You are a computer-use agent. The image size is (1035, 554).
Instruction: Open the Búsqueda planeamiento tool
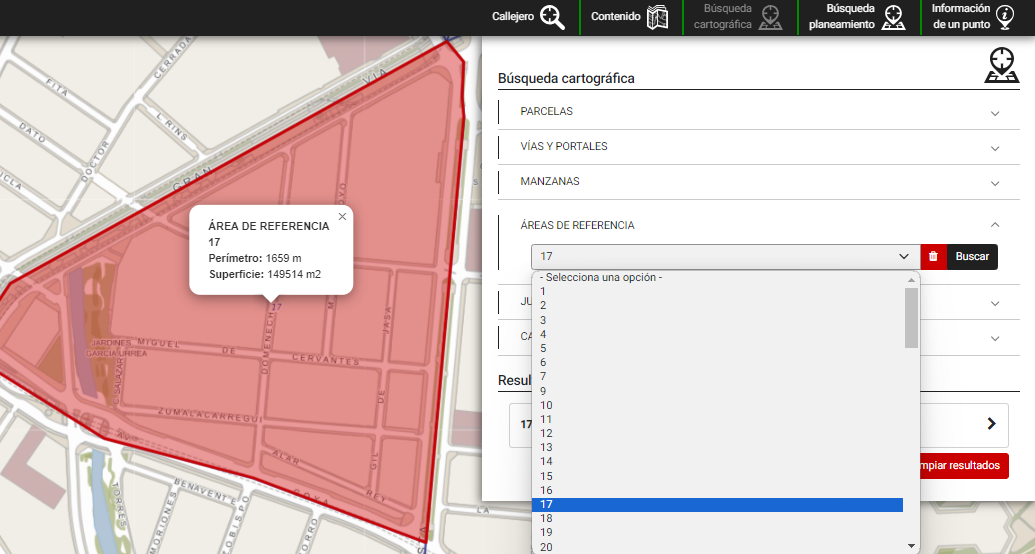857,17
